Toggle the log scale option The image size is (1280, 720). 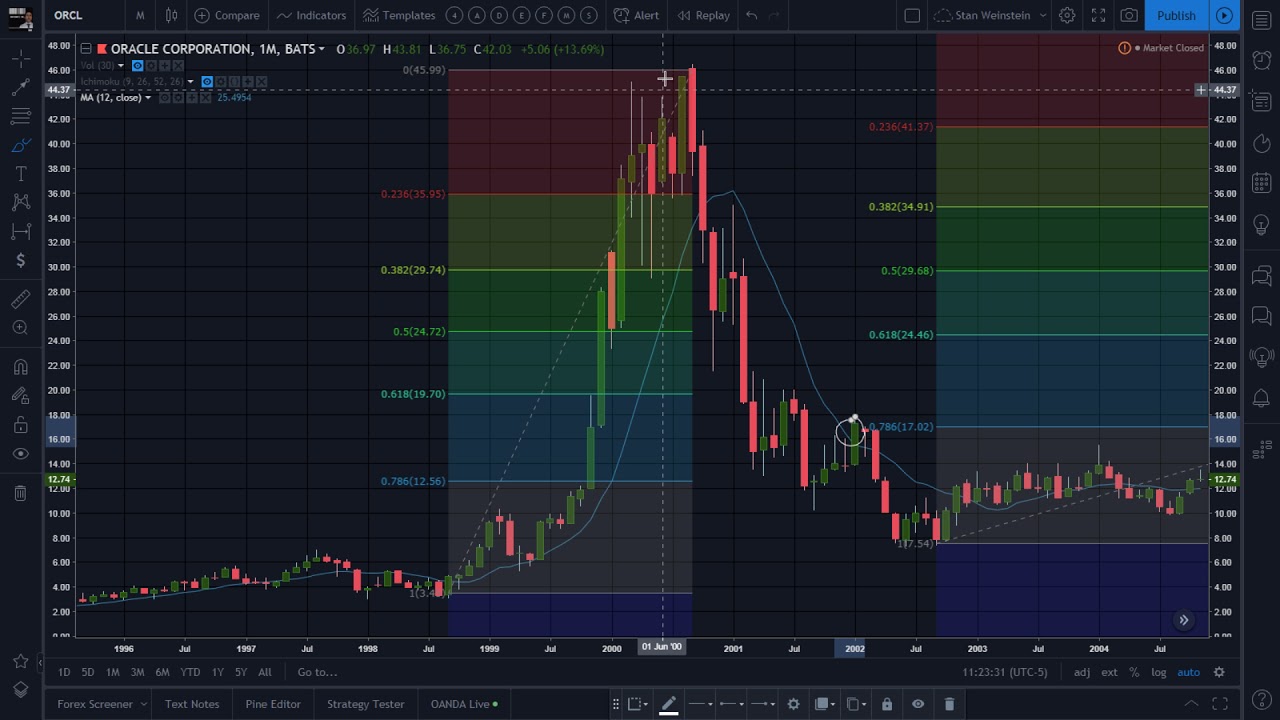pyautogui.click(x=1158, y=672)
